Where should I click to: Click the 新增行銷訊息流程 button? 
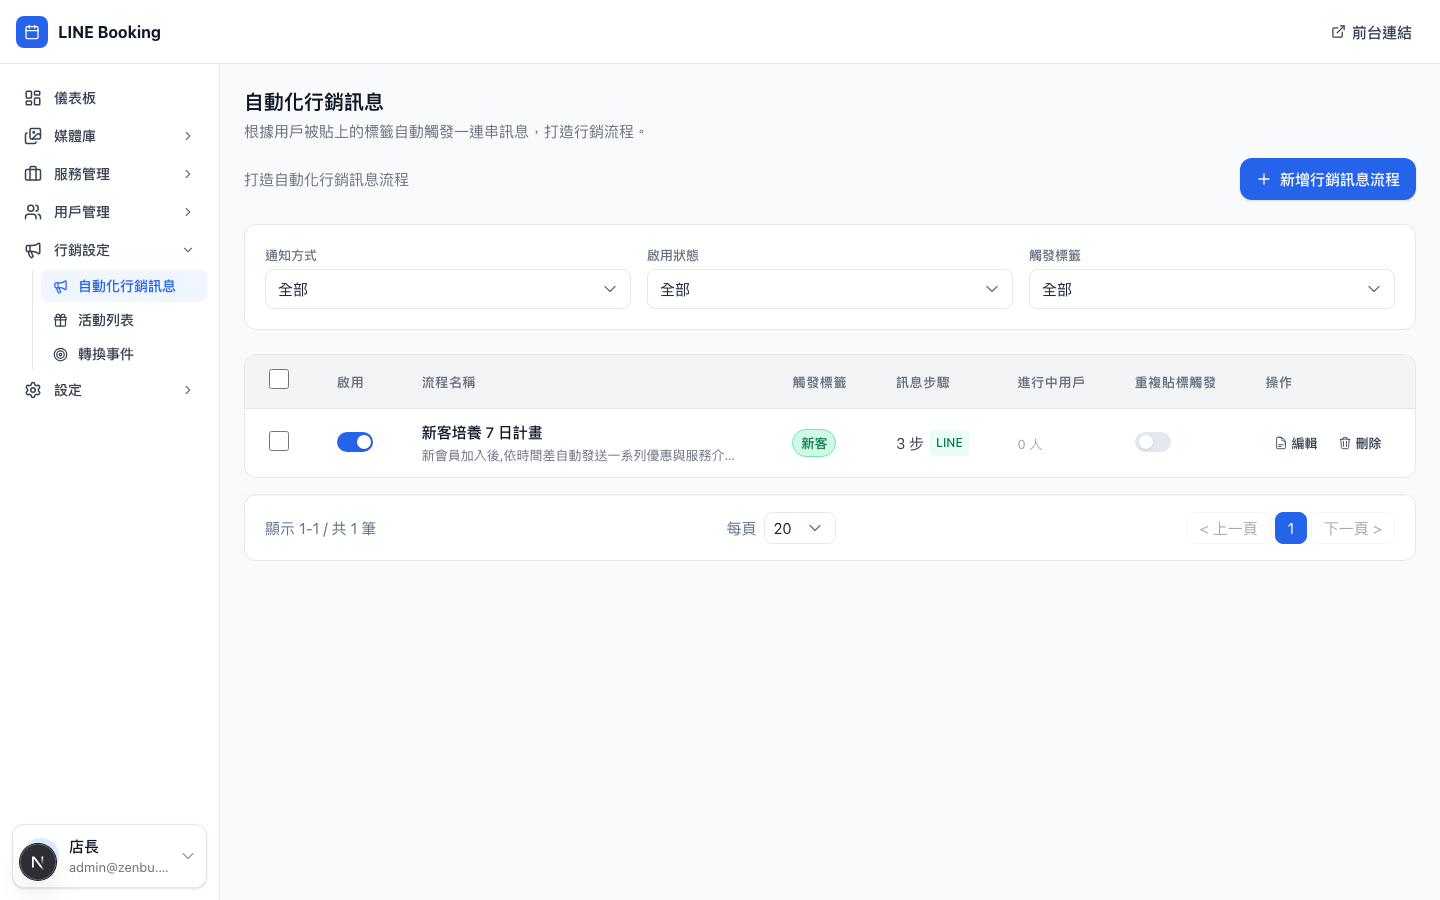pos(1327,179)
